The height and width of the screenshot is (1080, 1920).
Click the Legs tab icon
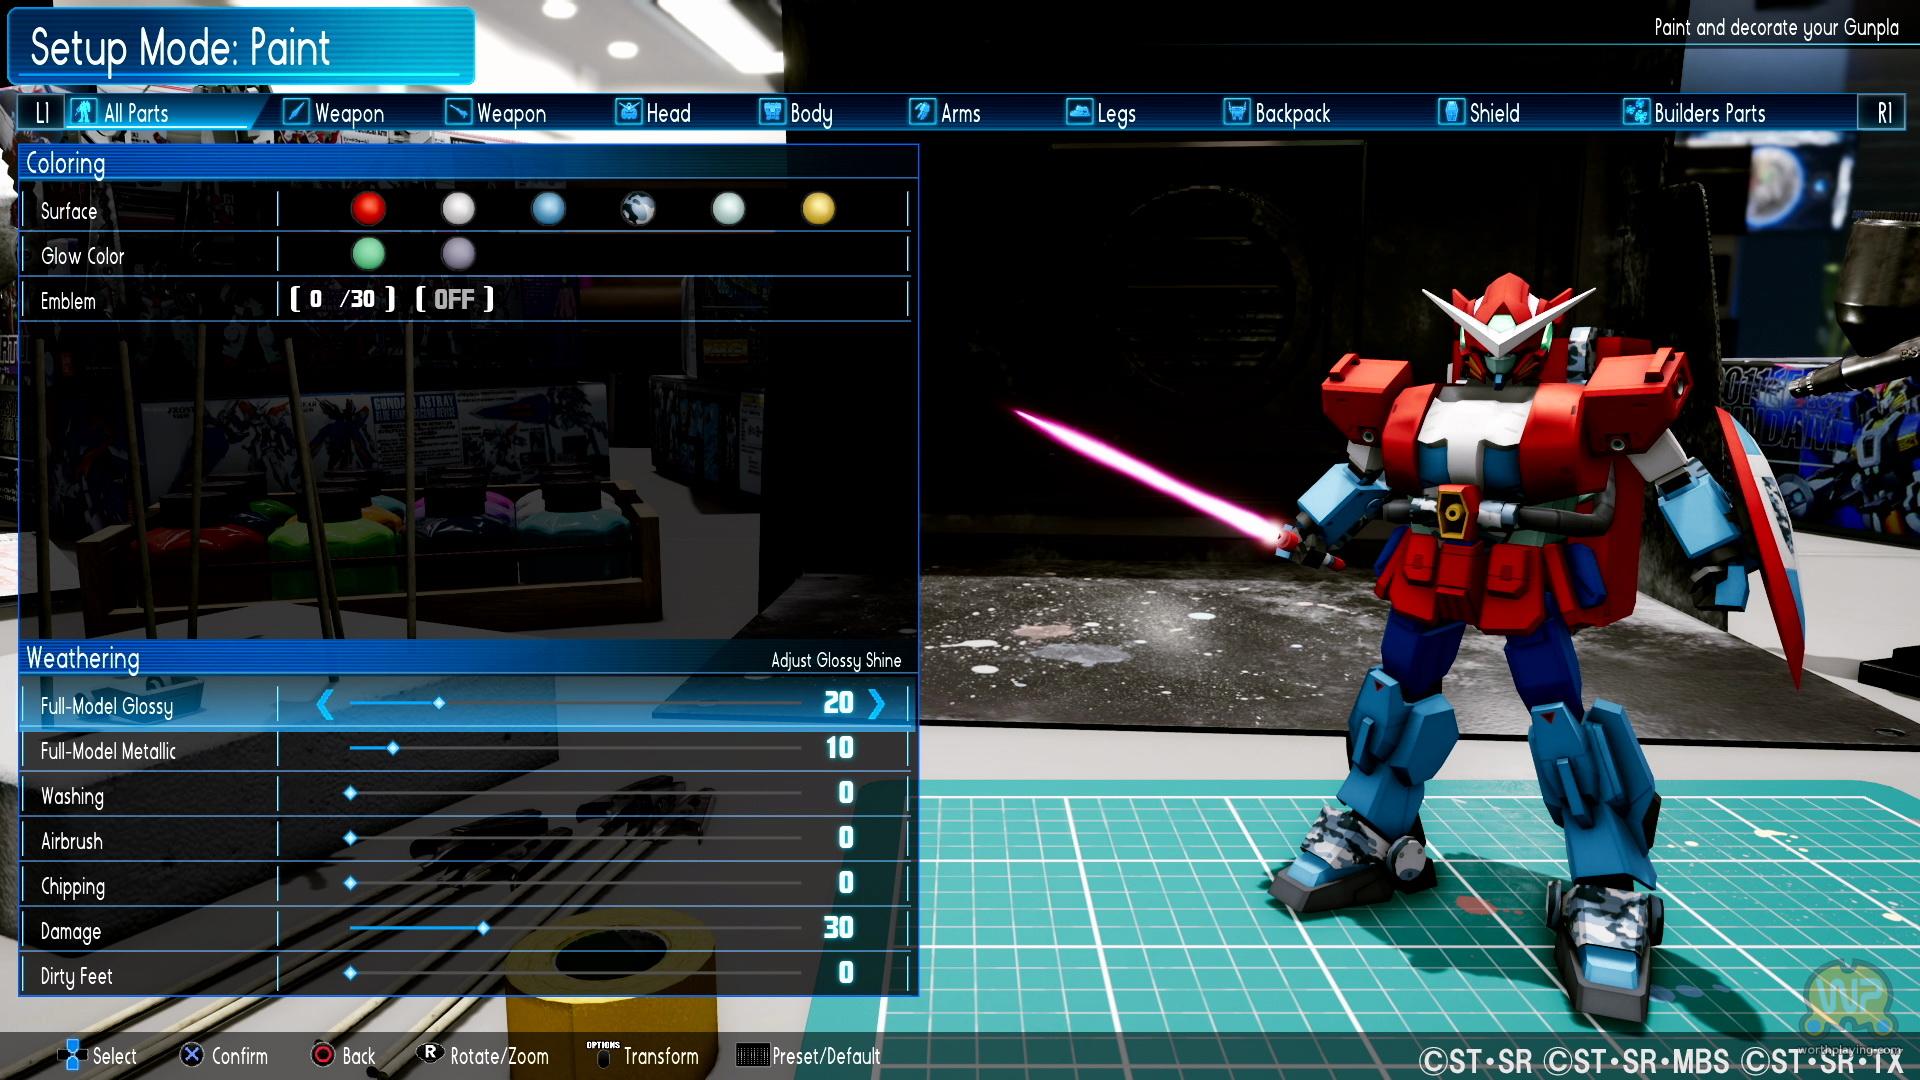point(1079,112)
